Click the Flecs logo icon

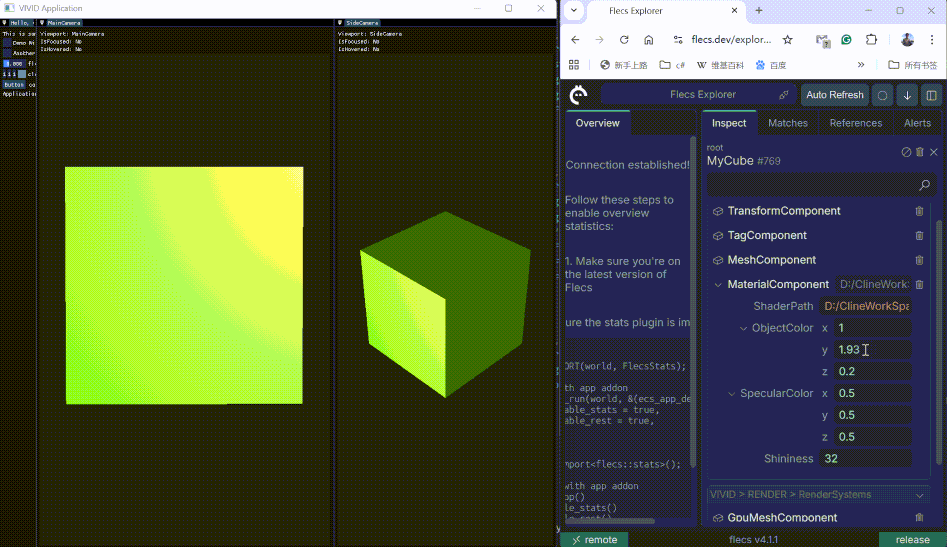[x=579, y=95]
